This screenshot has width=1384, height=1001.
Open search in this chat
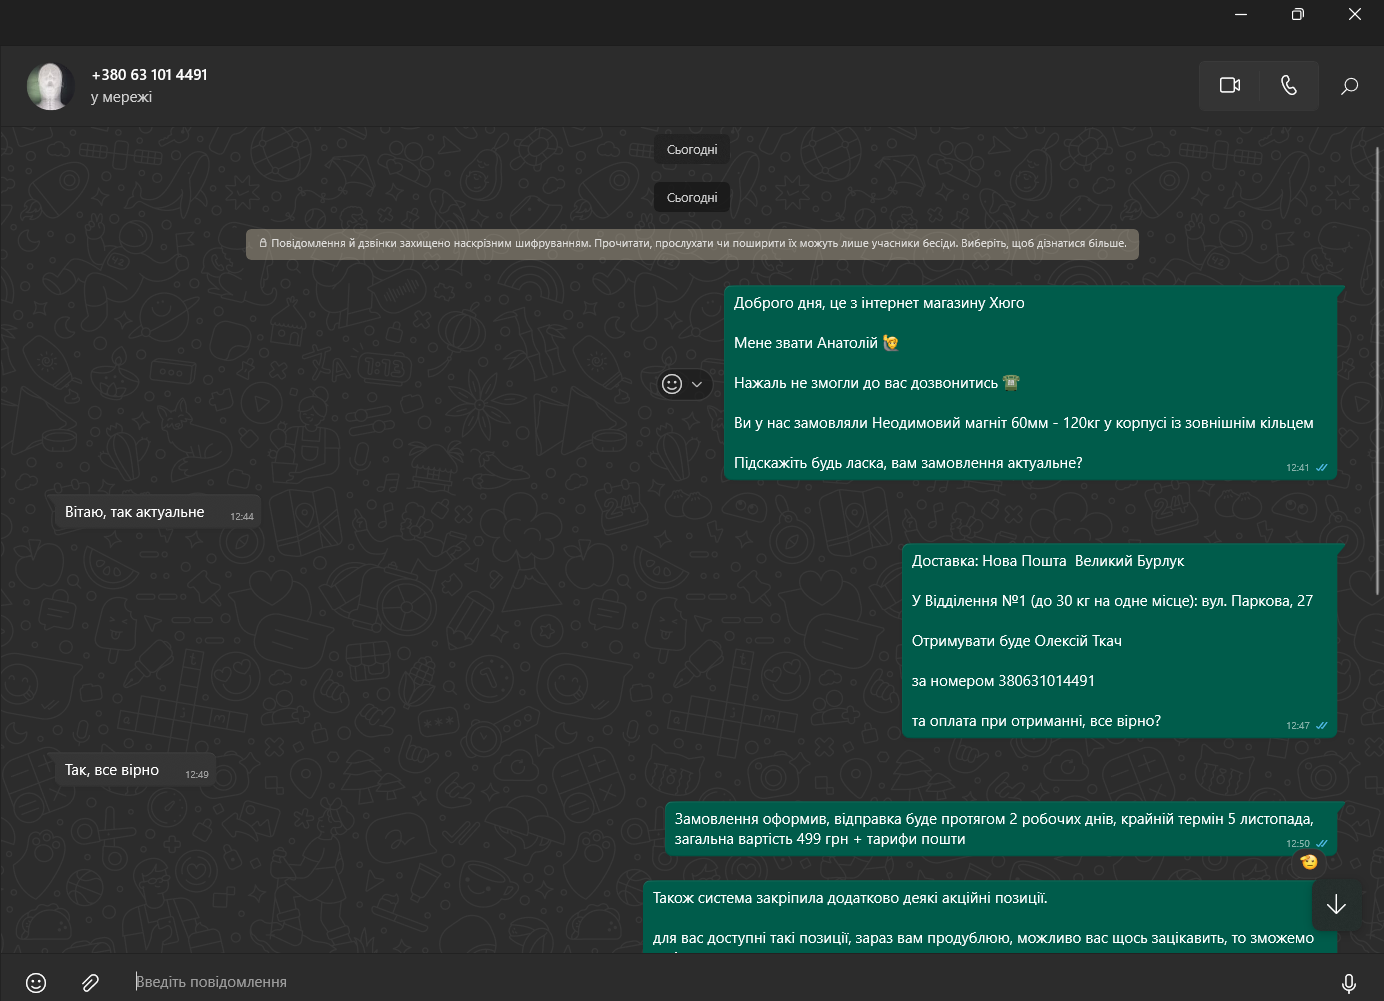coord(1349,86)
